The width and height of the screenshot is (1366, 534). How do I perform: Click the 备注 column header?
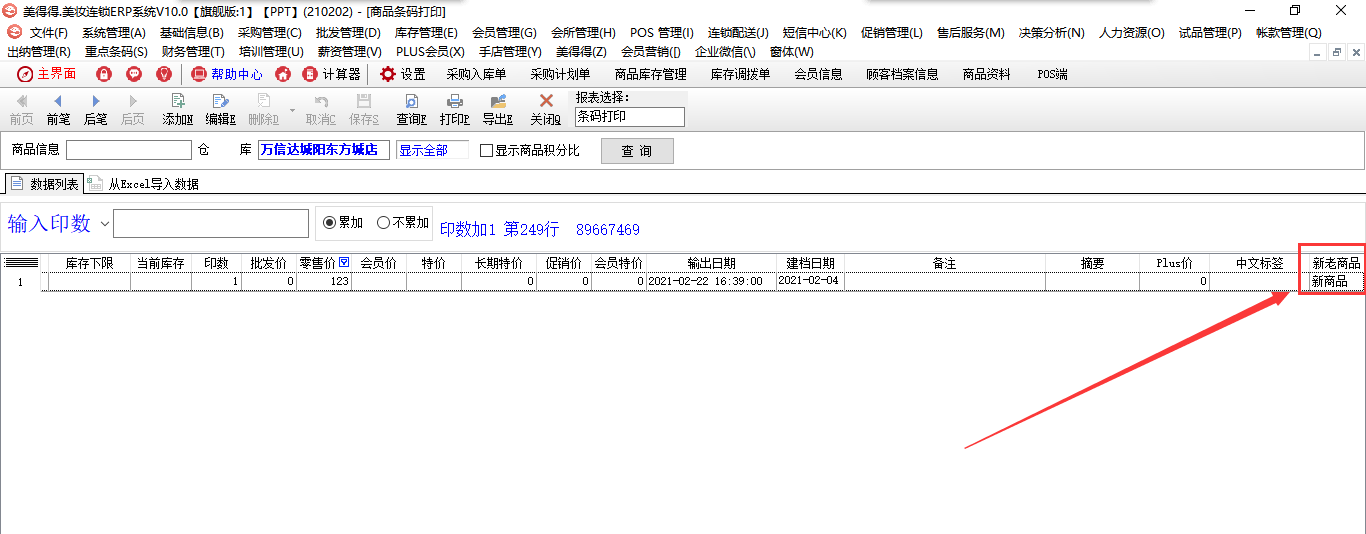click(945, 263)
